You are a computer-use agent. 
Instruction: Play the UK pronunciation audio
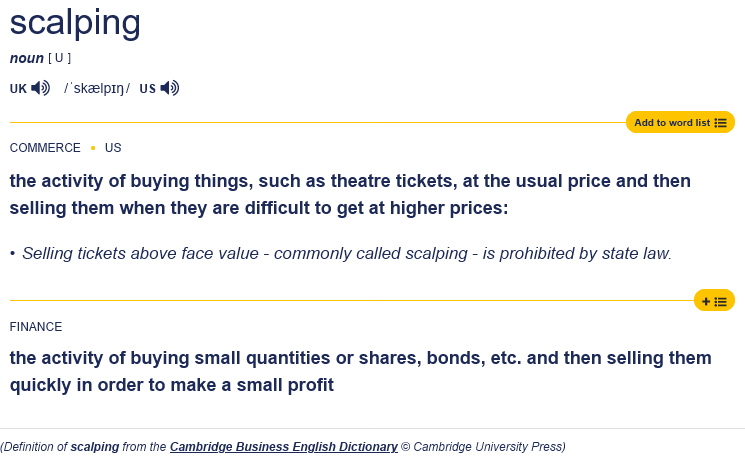(x=40, y=88)
